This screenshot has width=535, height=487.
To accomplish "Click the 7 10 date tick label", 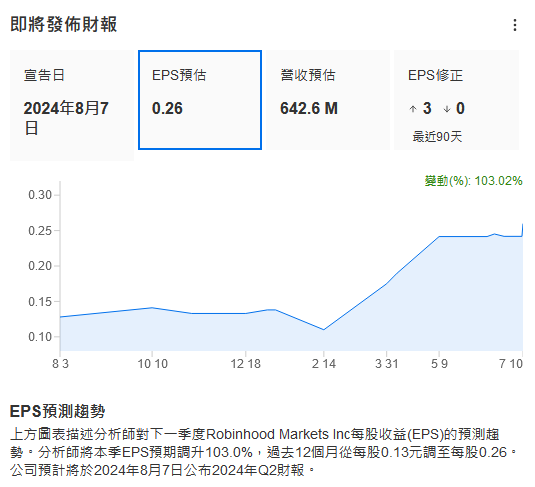I will pos(511,363).
